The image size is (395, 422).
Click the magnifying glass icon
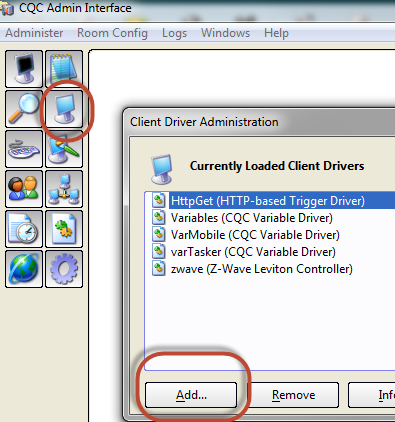(x=24, y=109)
